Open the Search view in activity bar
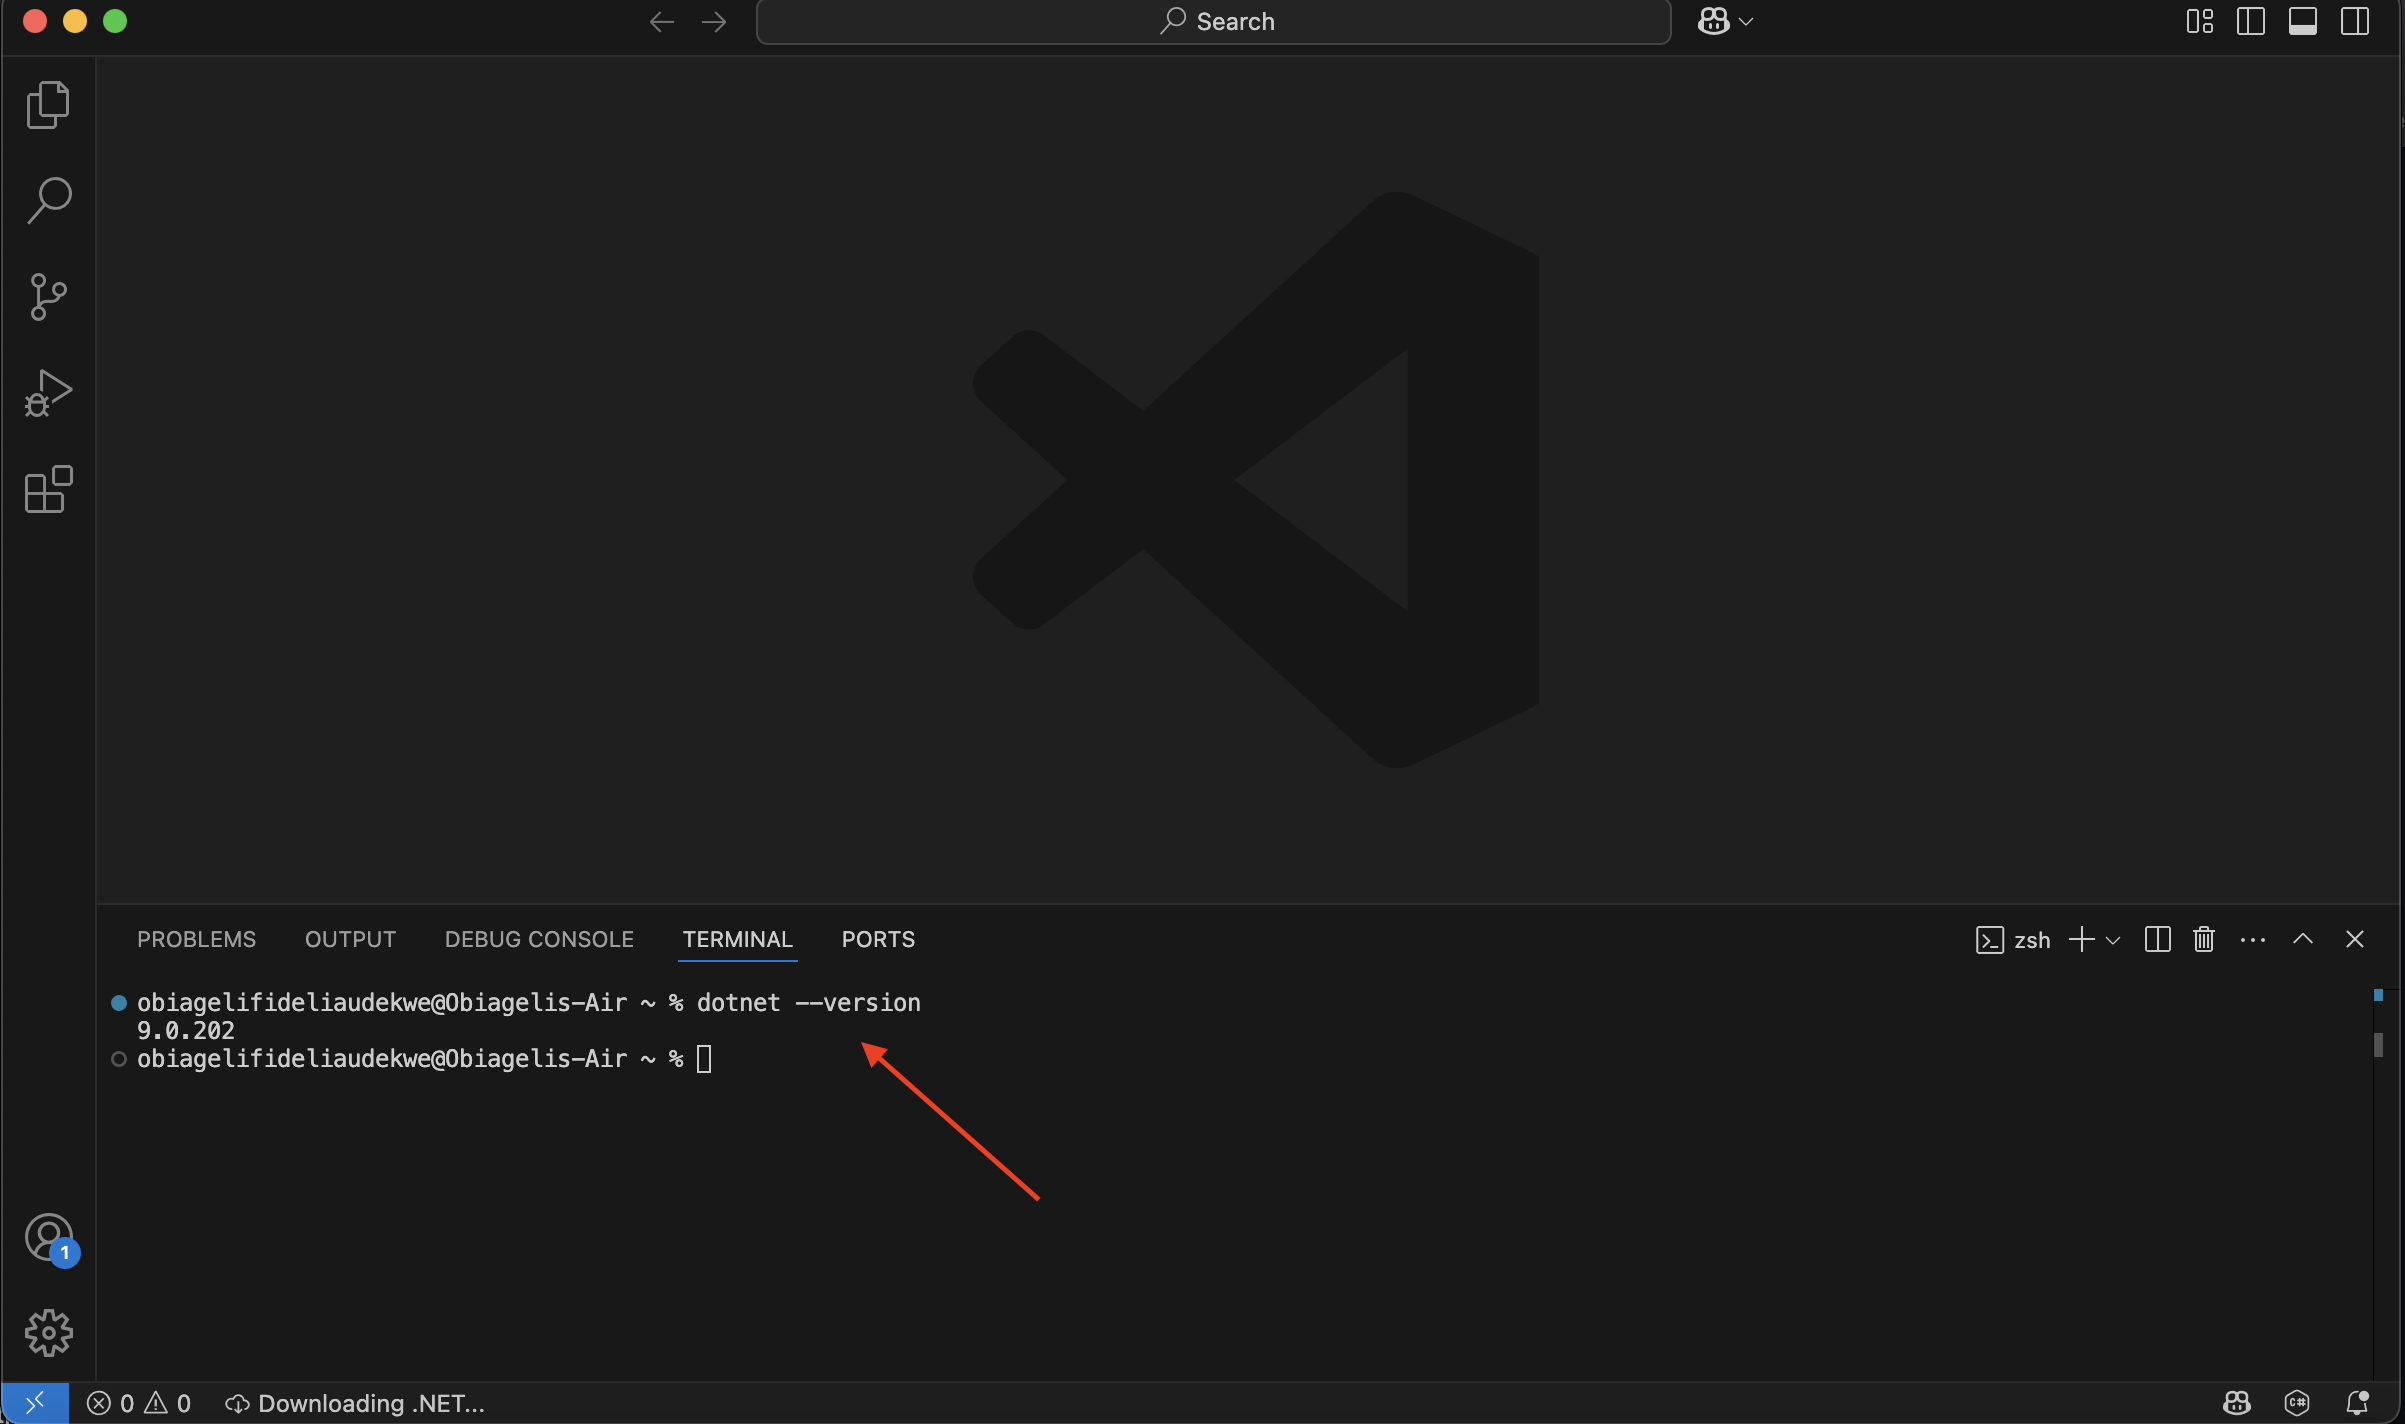 (48, 200)
